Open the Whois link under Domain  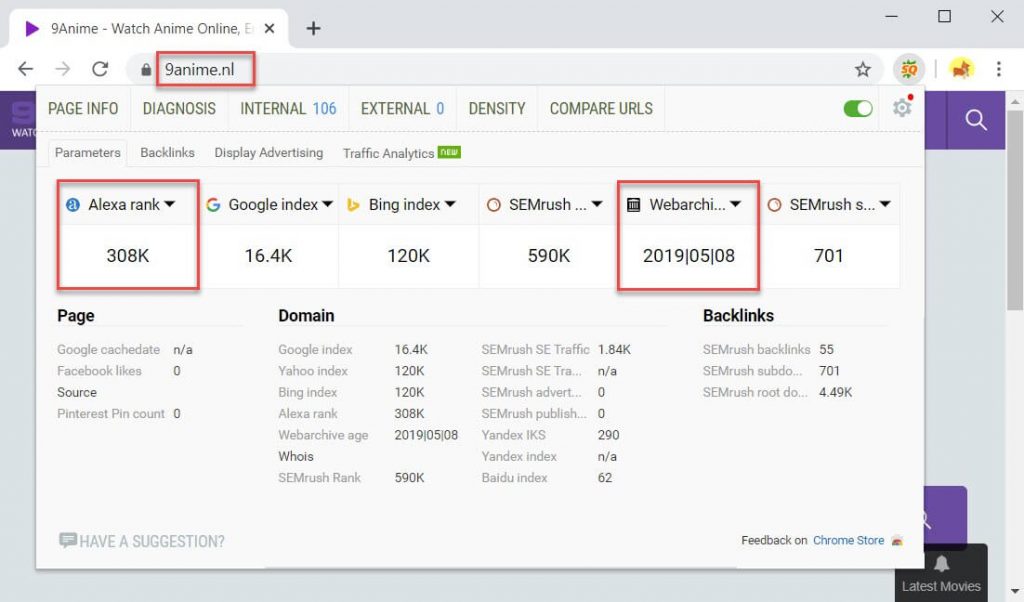click(x=296, y=456)
